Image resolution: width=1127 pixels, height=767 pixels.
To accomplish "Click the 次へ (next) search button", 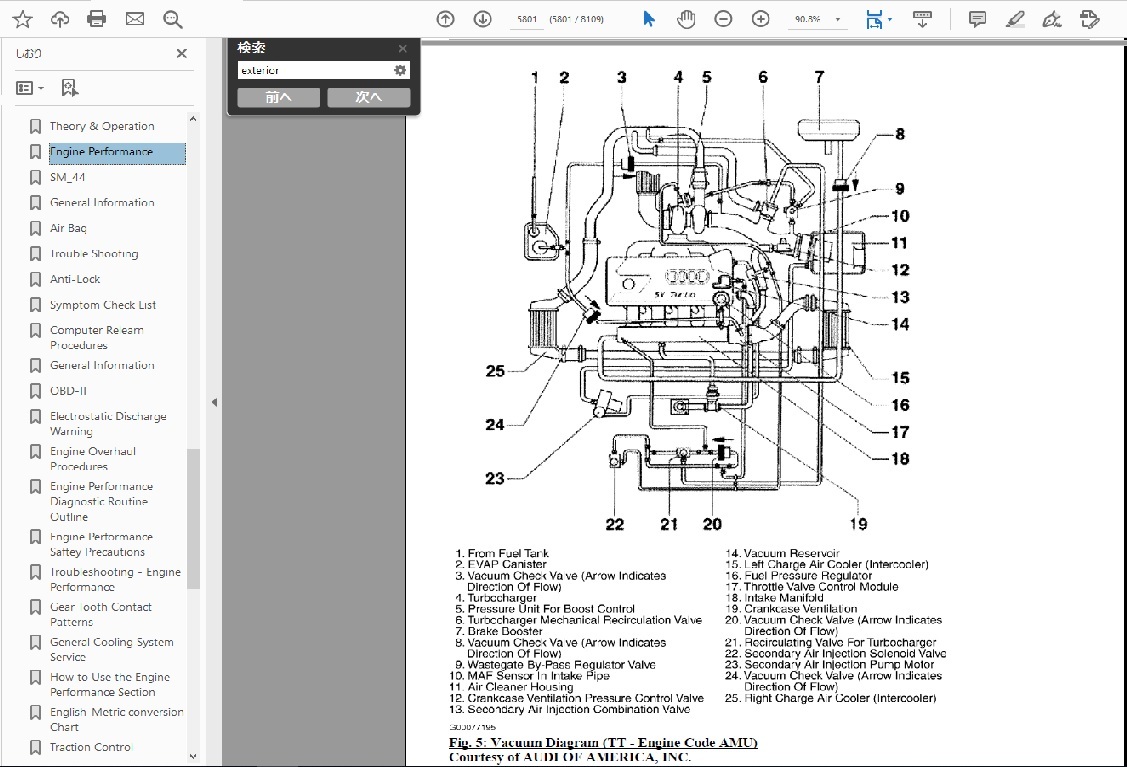I will pos(368,97).
